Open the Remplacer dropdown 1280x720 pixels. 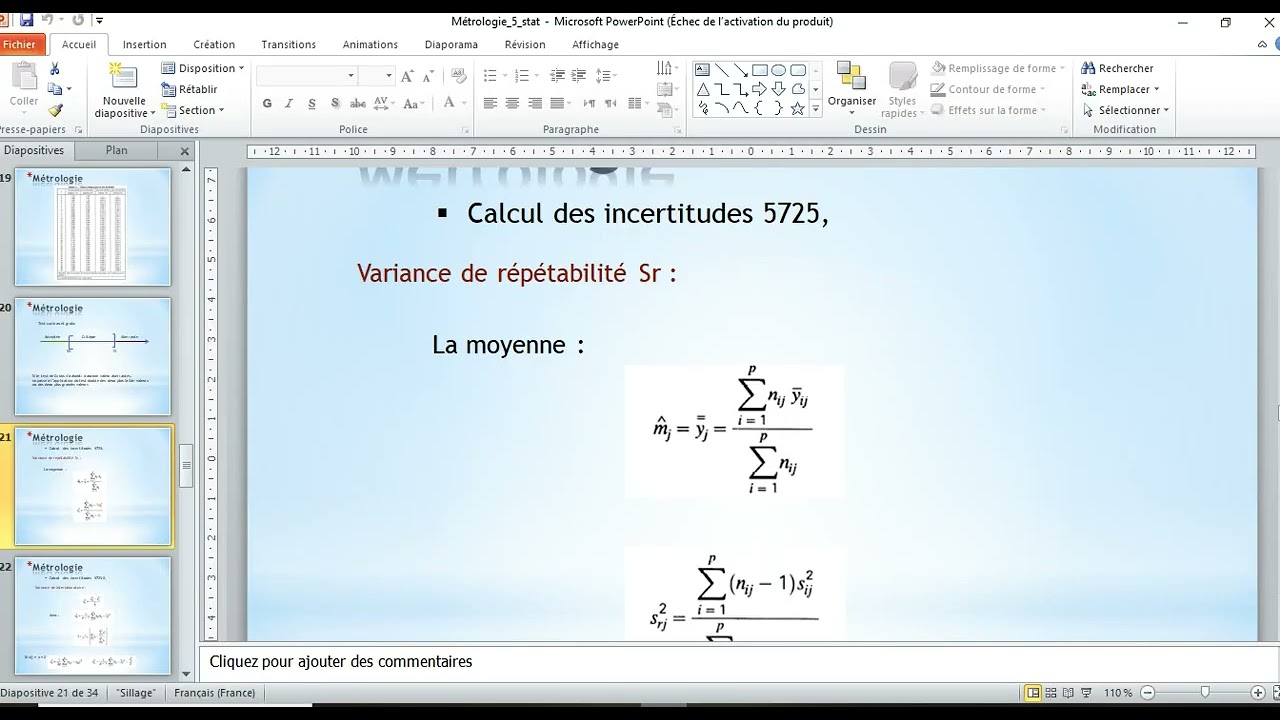tap(1121, 89)
